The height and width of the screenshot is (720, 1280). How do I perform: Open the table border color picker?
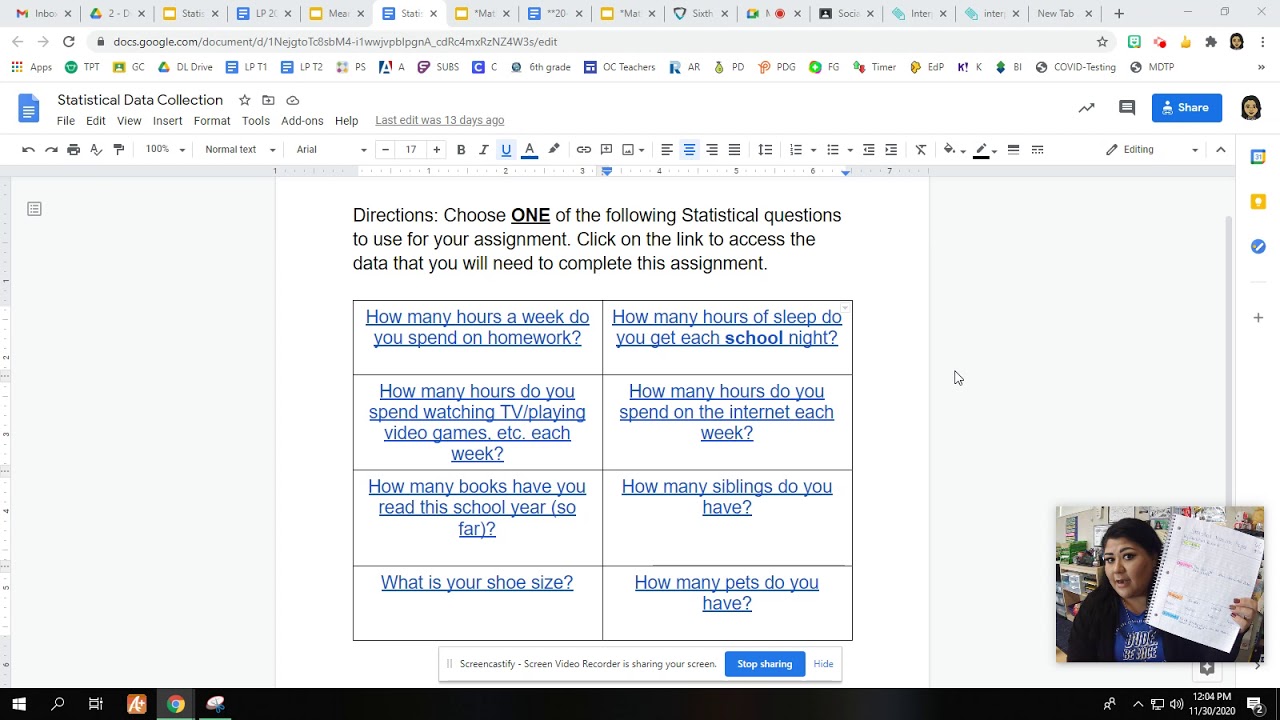point(982,150)
